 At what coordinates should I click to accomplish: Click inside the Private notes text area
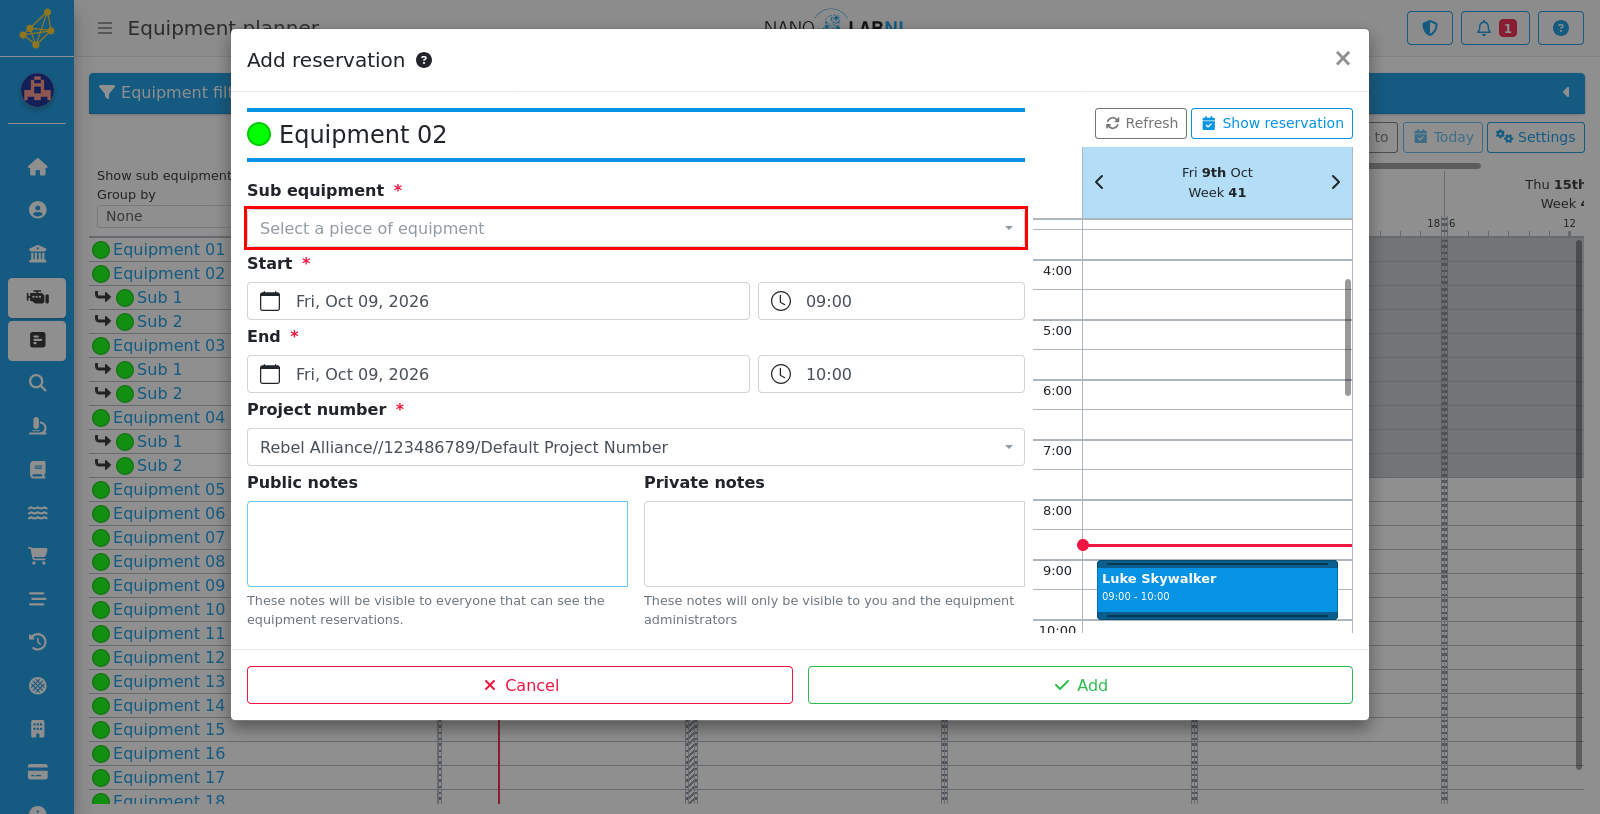pyautogui.click(x=834, y=544)
